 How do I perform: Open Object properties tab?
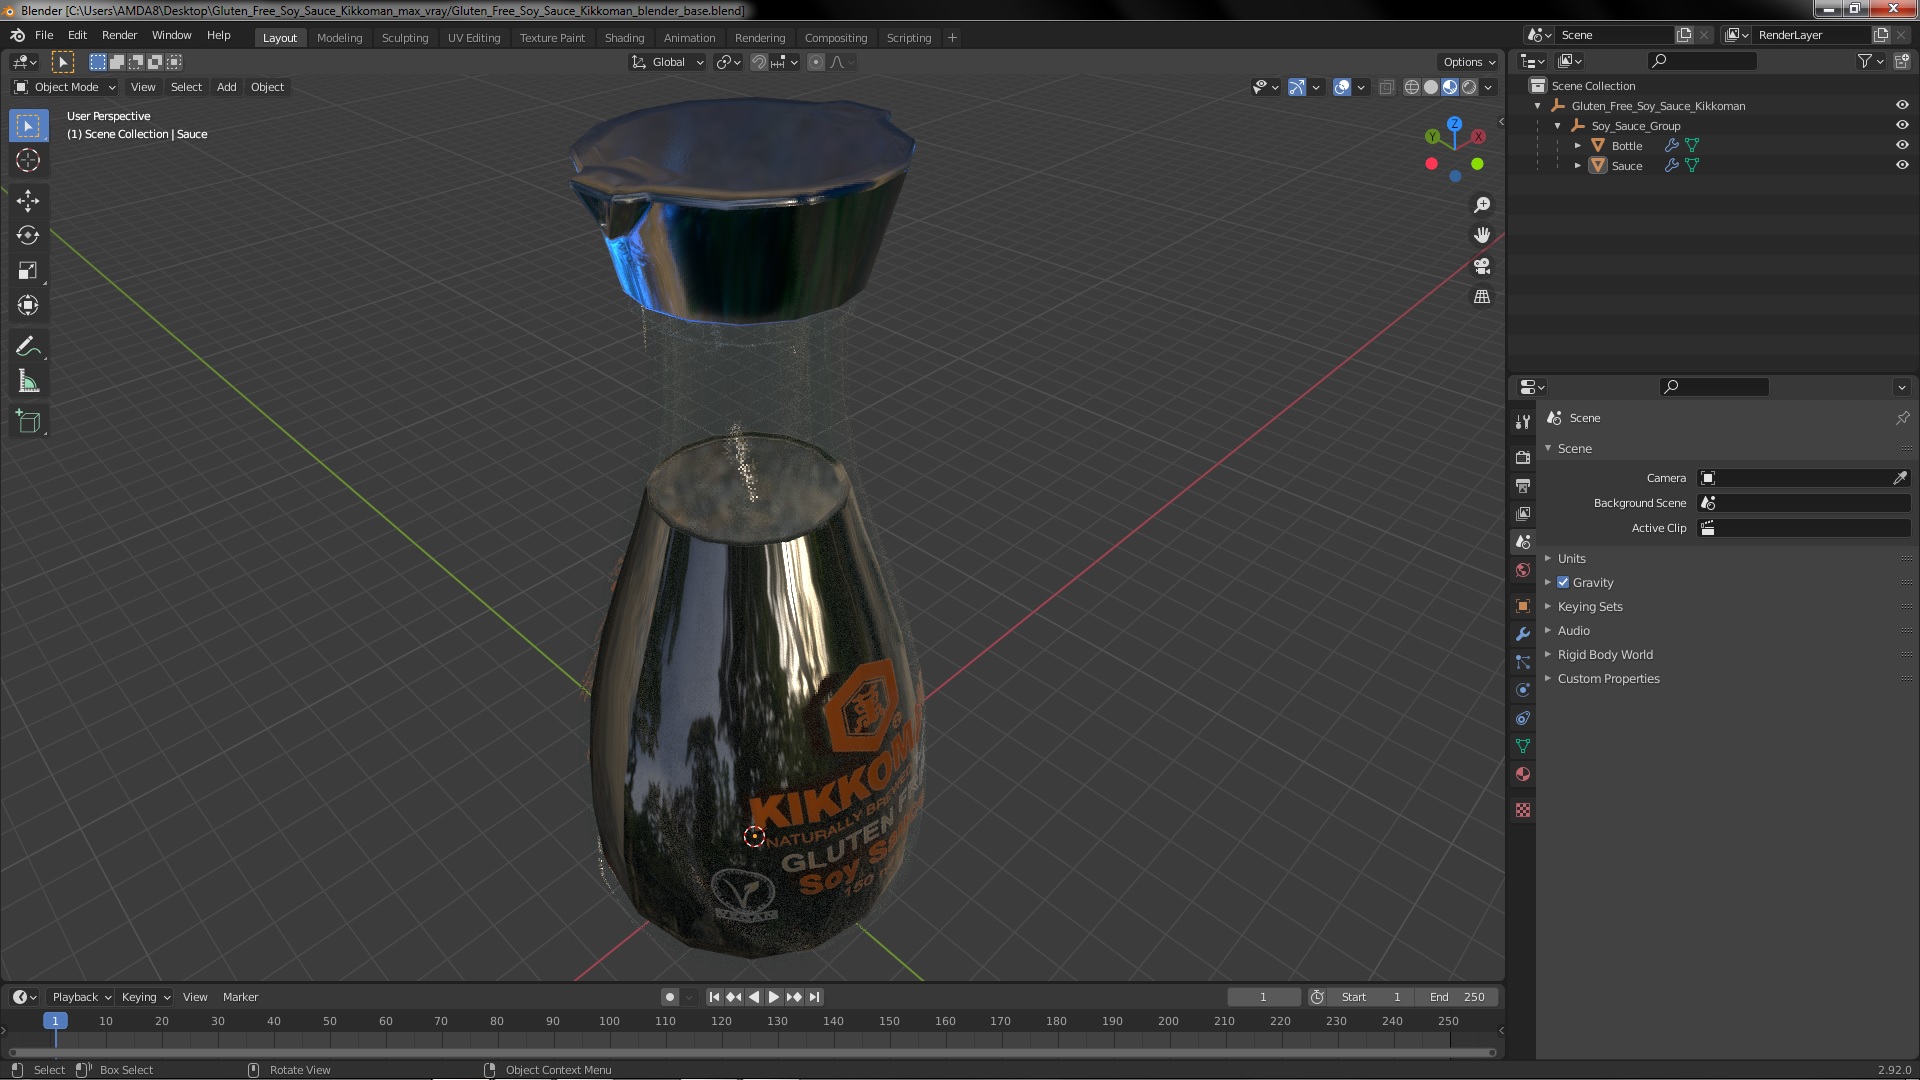1522,606
